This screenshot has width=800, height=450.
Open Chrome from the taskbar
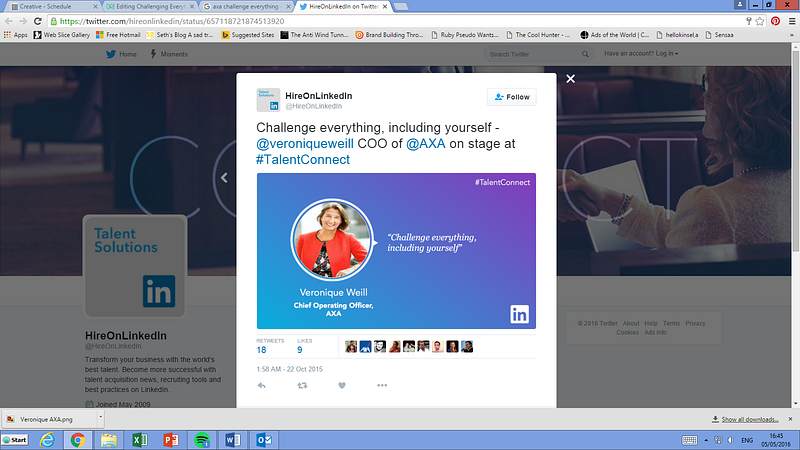pyautogui.click(x=78, y=440)
